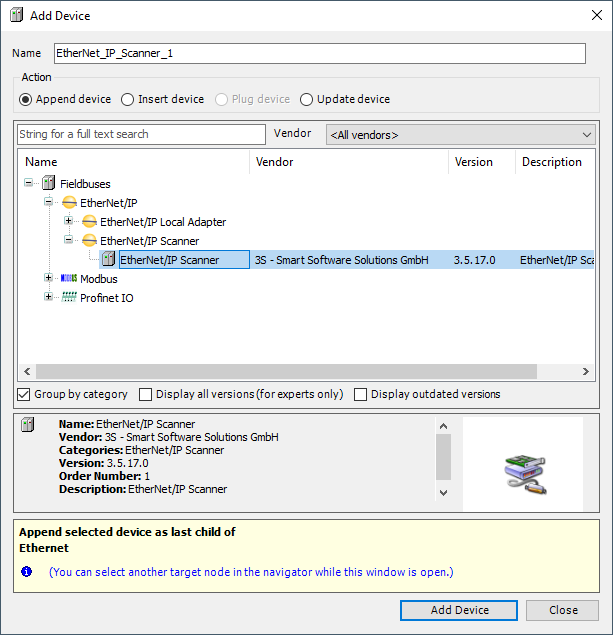The height and width of the screenshot is (635, 613).
Task: Uncheck the Group by category checkbox
Action: [x=25, y=394]
